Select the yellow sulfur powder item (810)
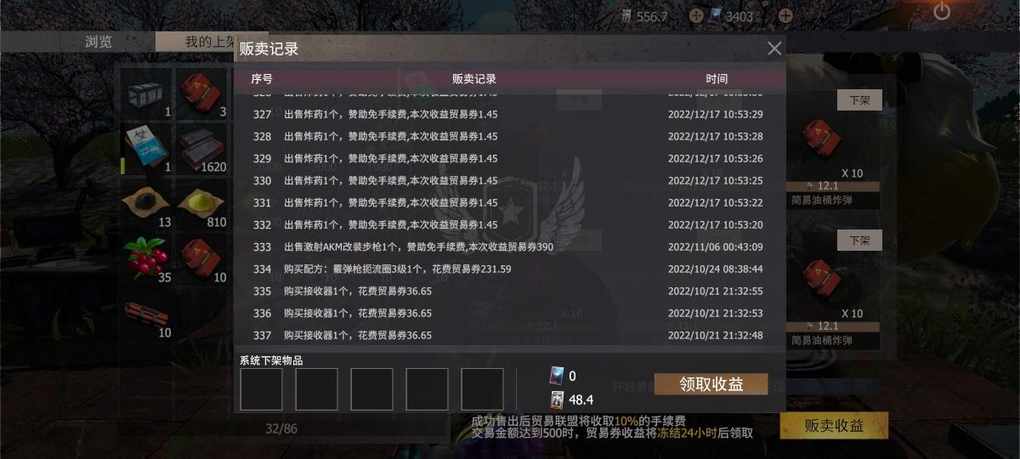The image size is (1020, 459). (x=202, y=204)
